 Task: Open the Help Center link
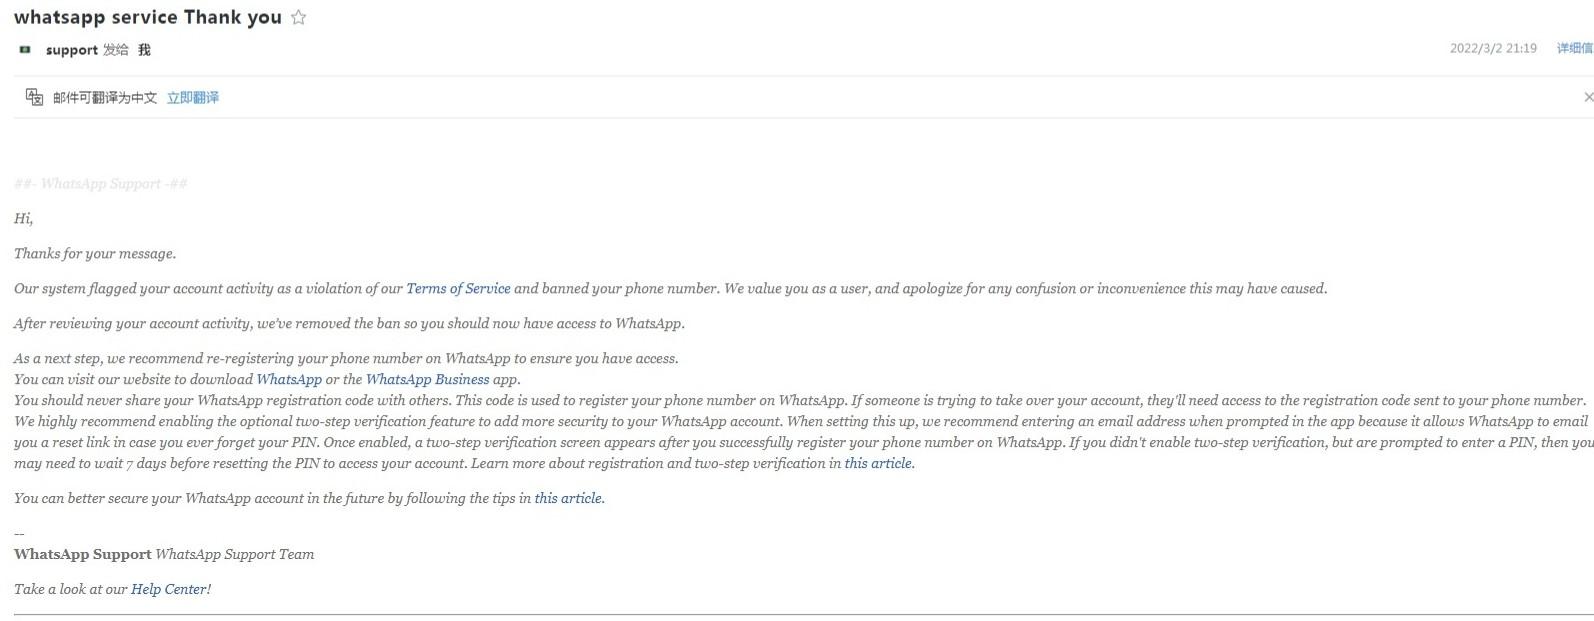tap(169, 589)
